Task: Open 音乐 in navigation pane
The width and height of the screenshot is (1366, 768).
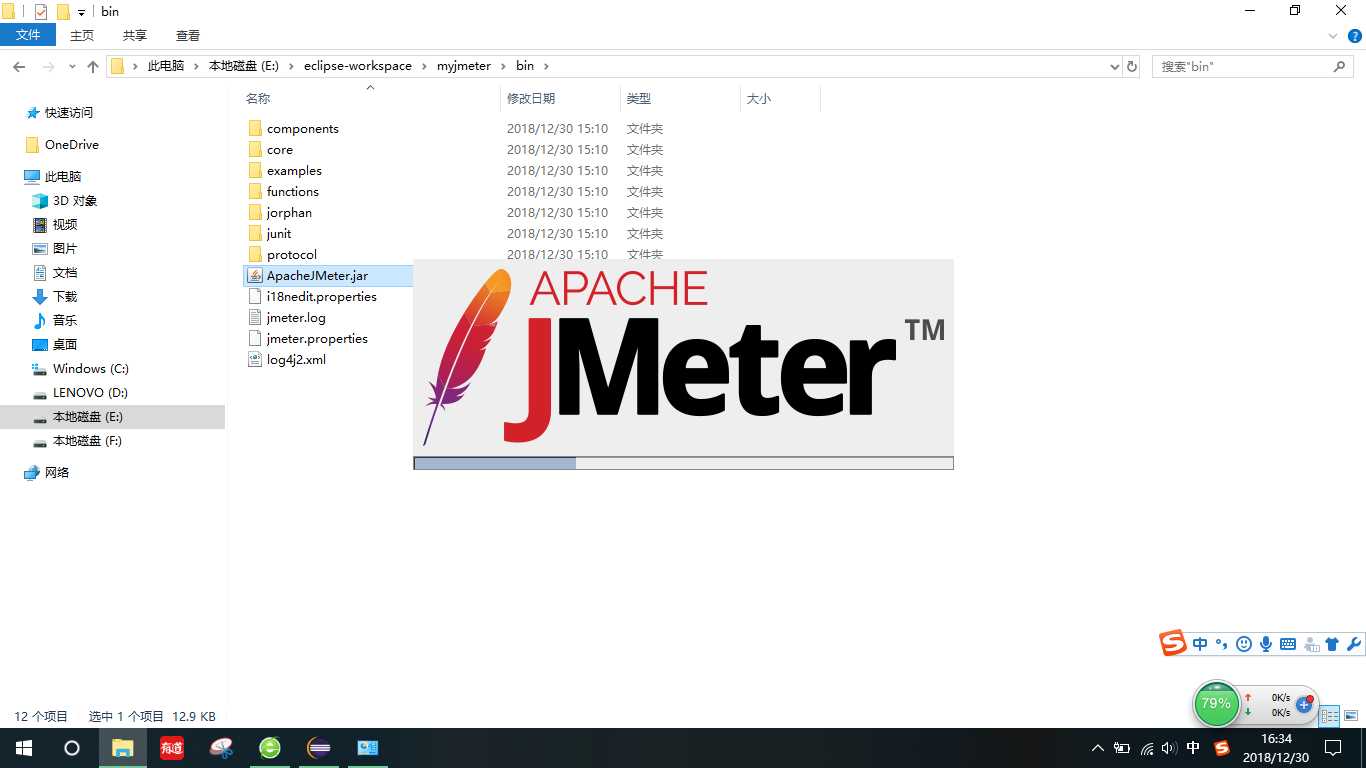Action: click(x=64, y=321)
